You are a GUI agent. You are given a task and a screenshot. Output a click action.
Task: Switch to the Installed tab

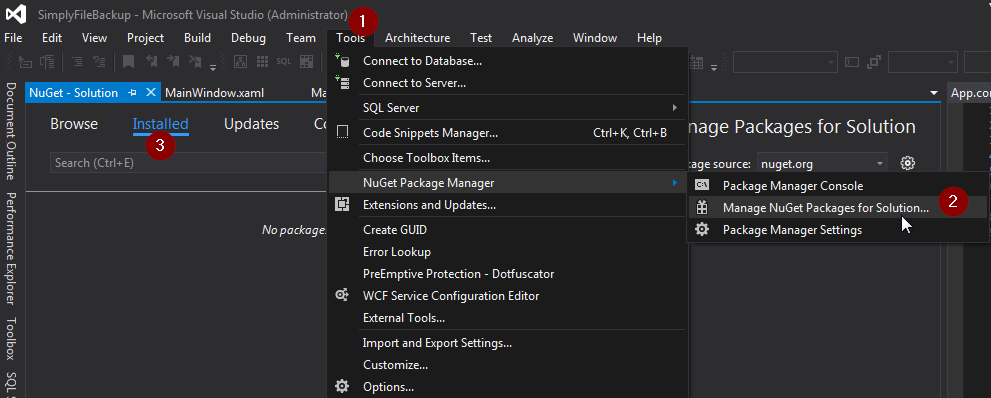pyautogui.click(x=161, y=124)
